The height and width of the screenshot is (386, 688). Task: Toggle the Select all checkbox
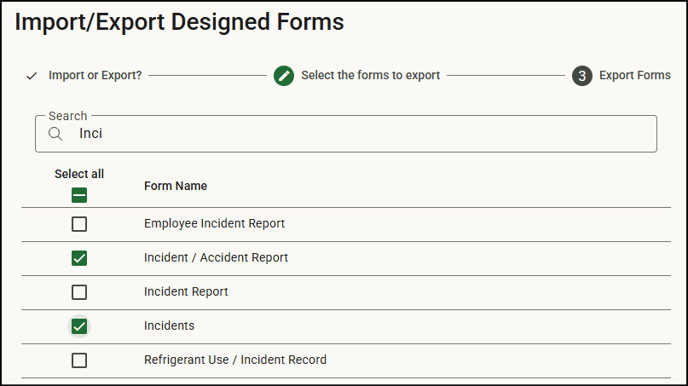point(79,195)
